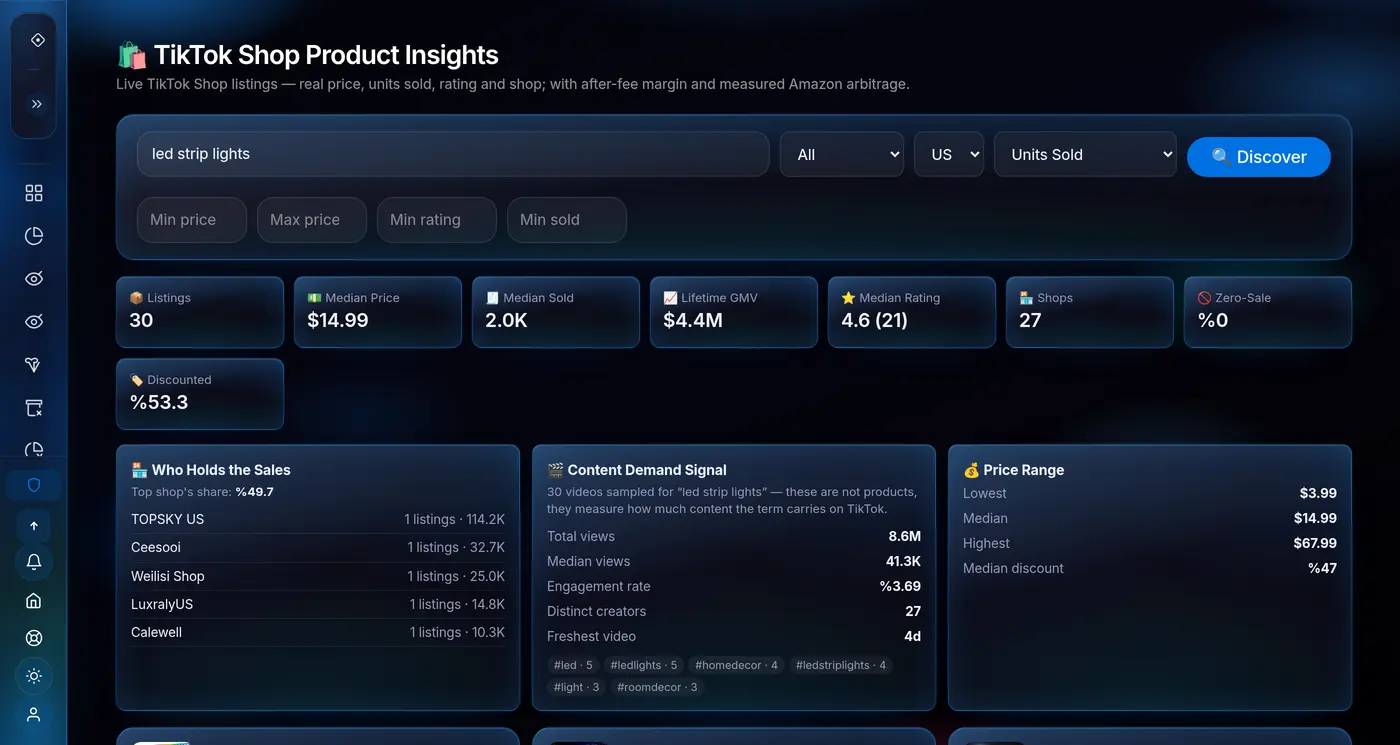The width and height of the screenshot is (1400, 745).
Task: Click the eye icon directly below the pie chart
Action: point(34,279)
